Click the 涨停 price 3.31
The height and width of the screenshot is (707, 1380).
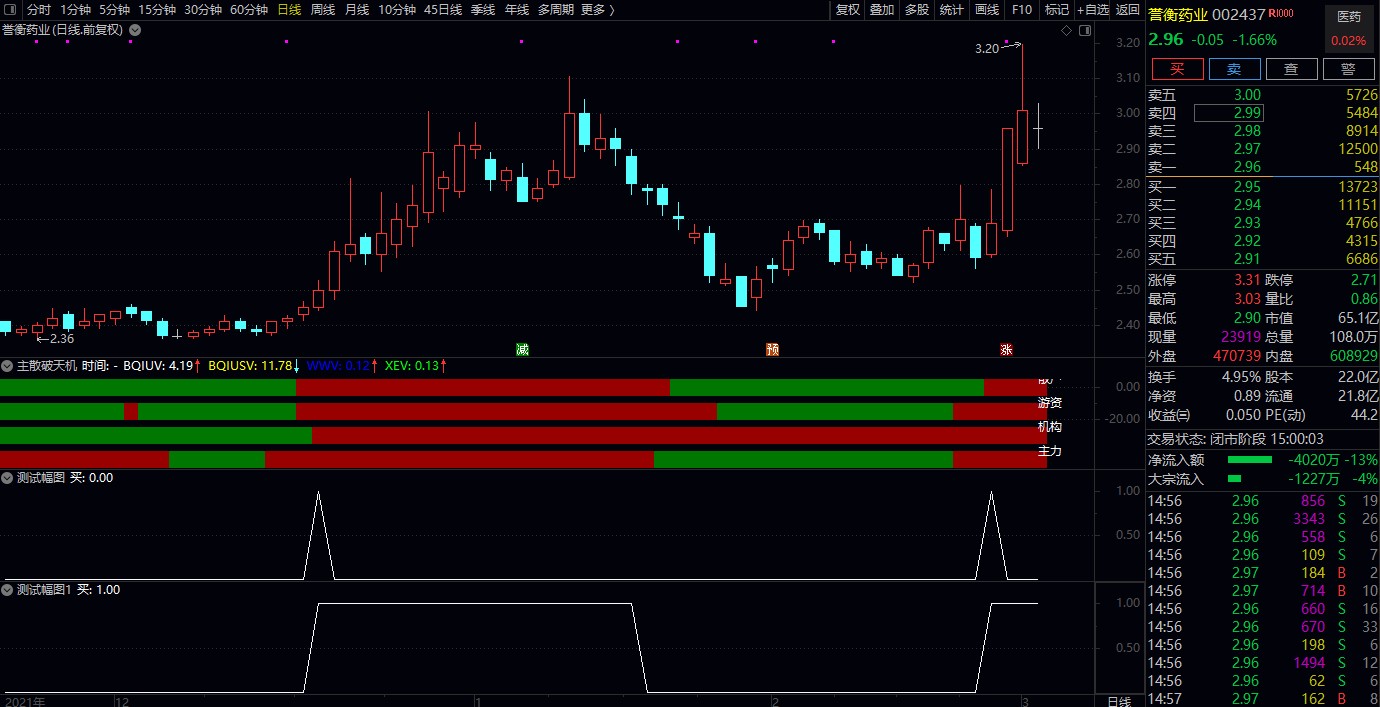[x=1247, y=281]
